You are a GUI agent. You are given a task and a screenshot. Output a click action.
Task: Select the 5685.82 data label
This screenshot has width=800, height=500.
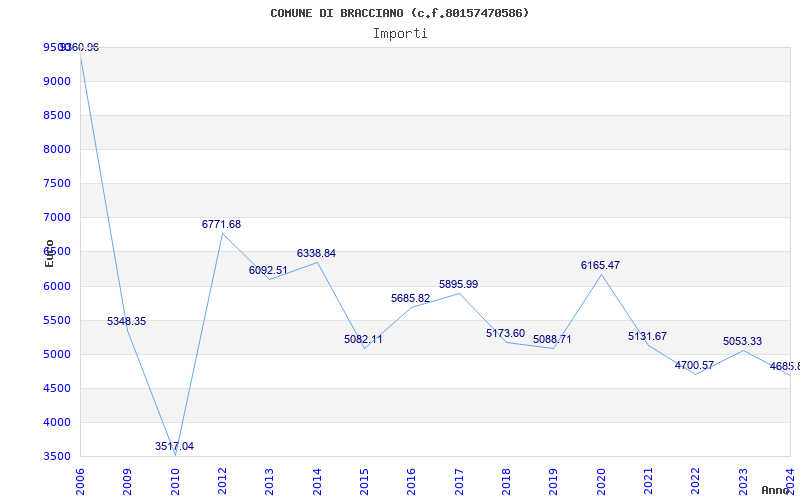pos(411,298)
